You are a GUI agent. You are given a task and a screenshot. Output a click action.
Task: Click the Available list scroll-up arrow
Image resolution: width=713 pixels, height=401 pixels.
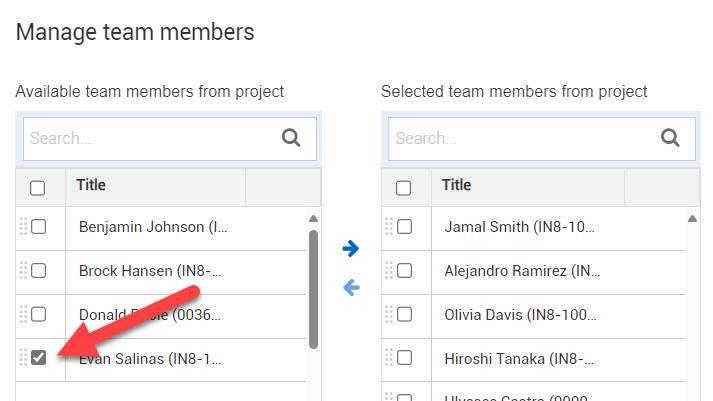313,218
